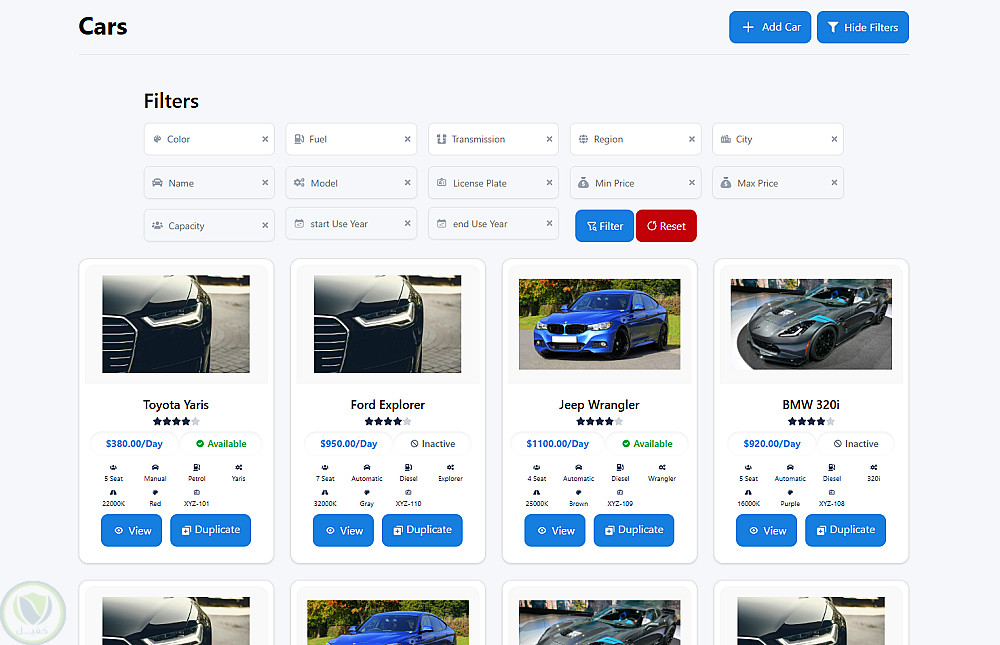Viewport: 1000px width, 645px height.
Task: View the Toyota Yaris car
Action: [131, 531]
